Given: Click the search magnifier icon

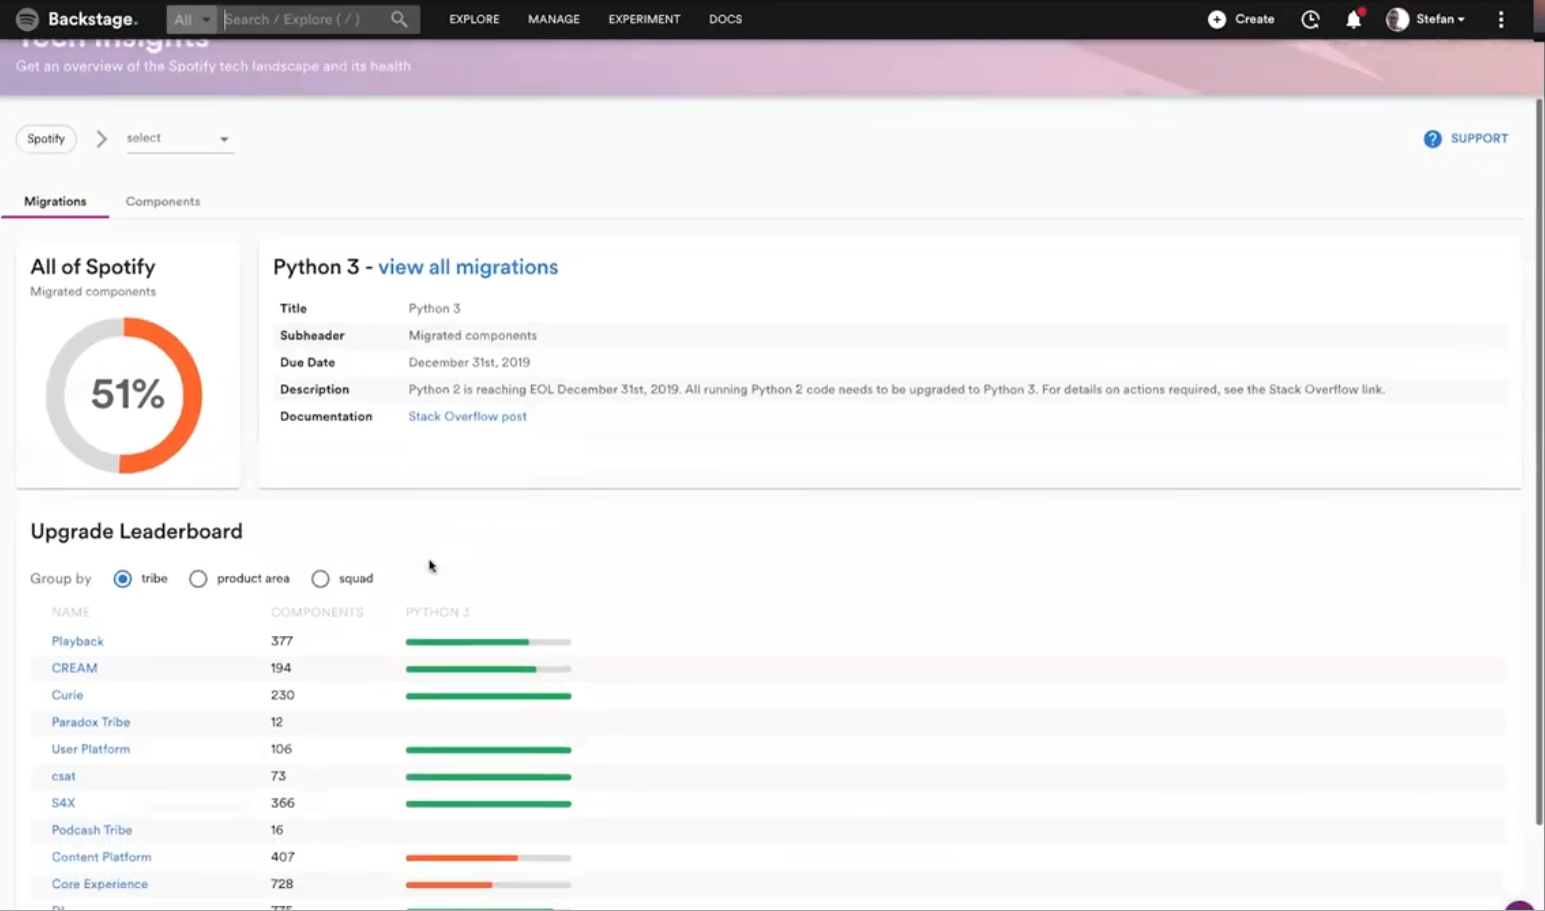Looking at the screenshot, I should 399,19.
